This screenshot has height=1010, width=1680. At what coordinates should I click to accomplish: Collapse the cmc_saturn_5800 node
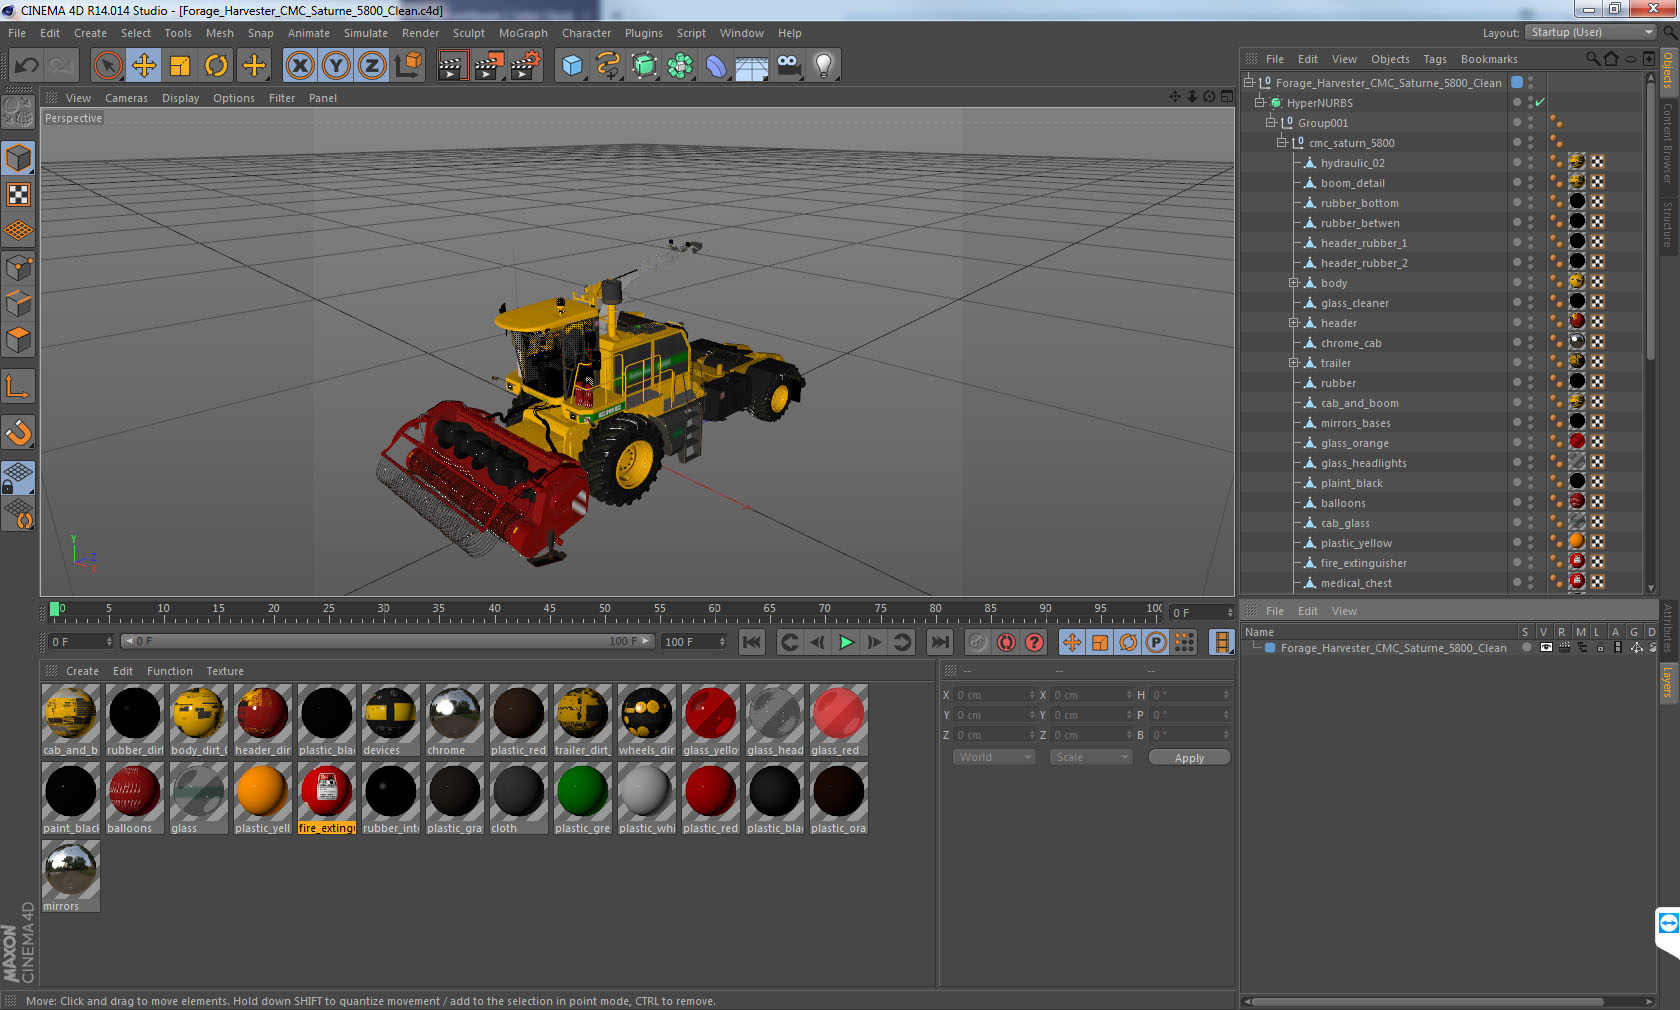[1282, 142]
